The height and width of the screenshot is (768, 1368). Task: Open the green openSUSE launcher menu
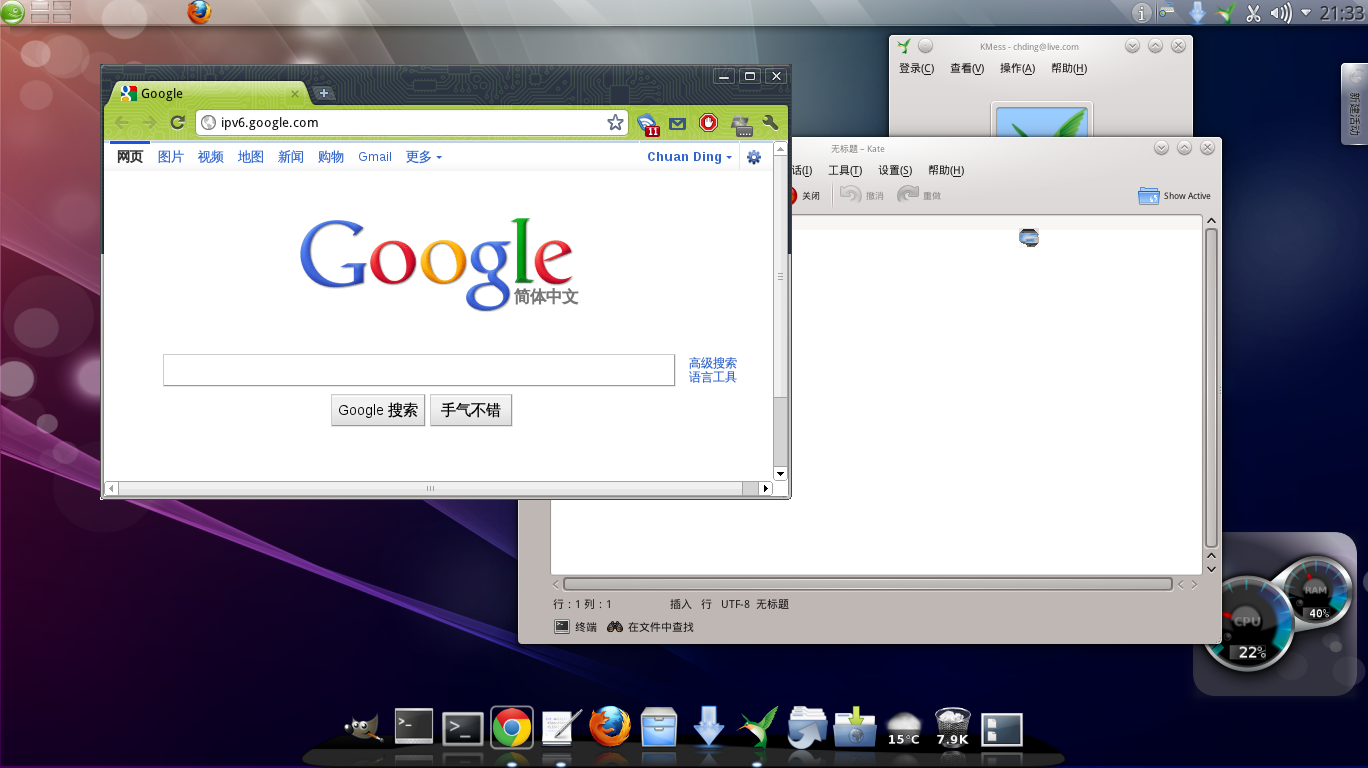coord(12,12)
